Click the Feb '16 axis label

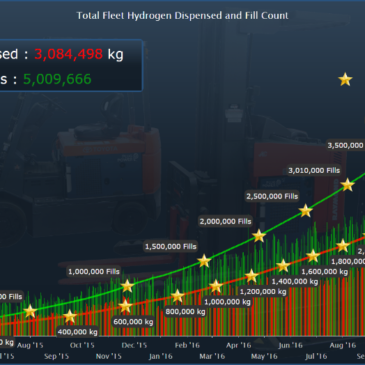187,345
